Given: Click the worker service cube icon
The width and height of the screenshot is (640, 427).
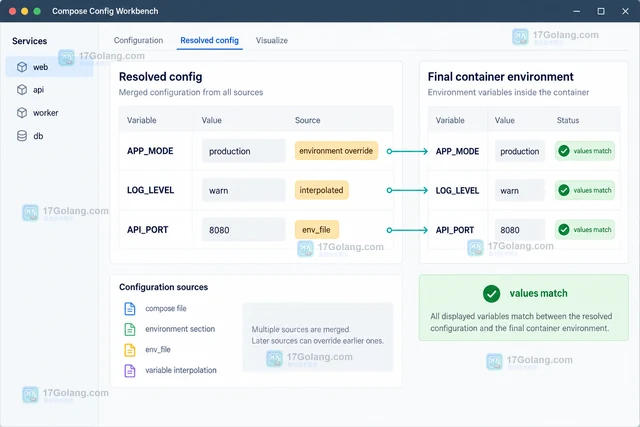Looking at the screenshot, I should (22, 113).
